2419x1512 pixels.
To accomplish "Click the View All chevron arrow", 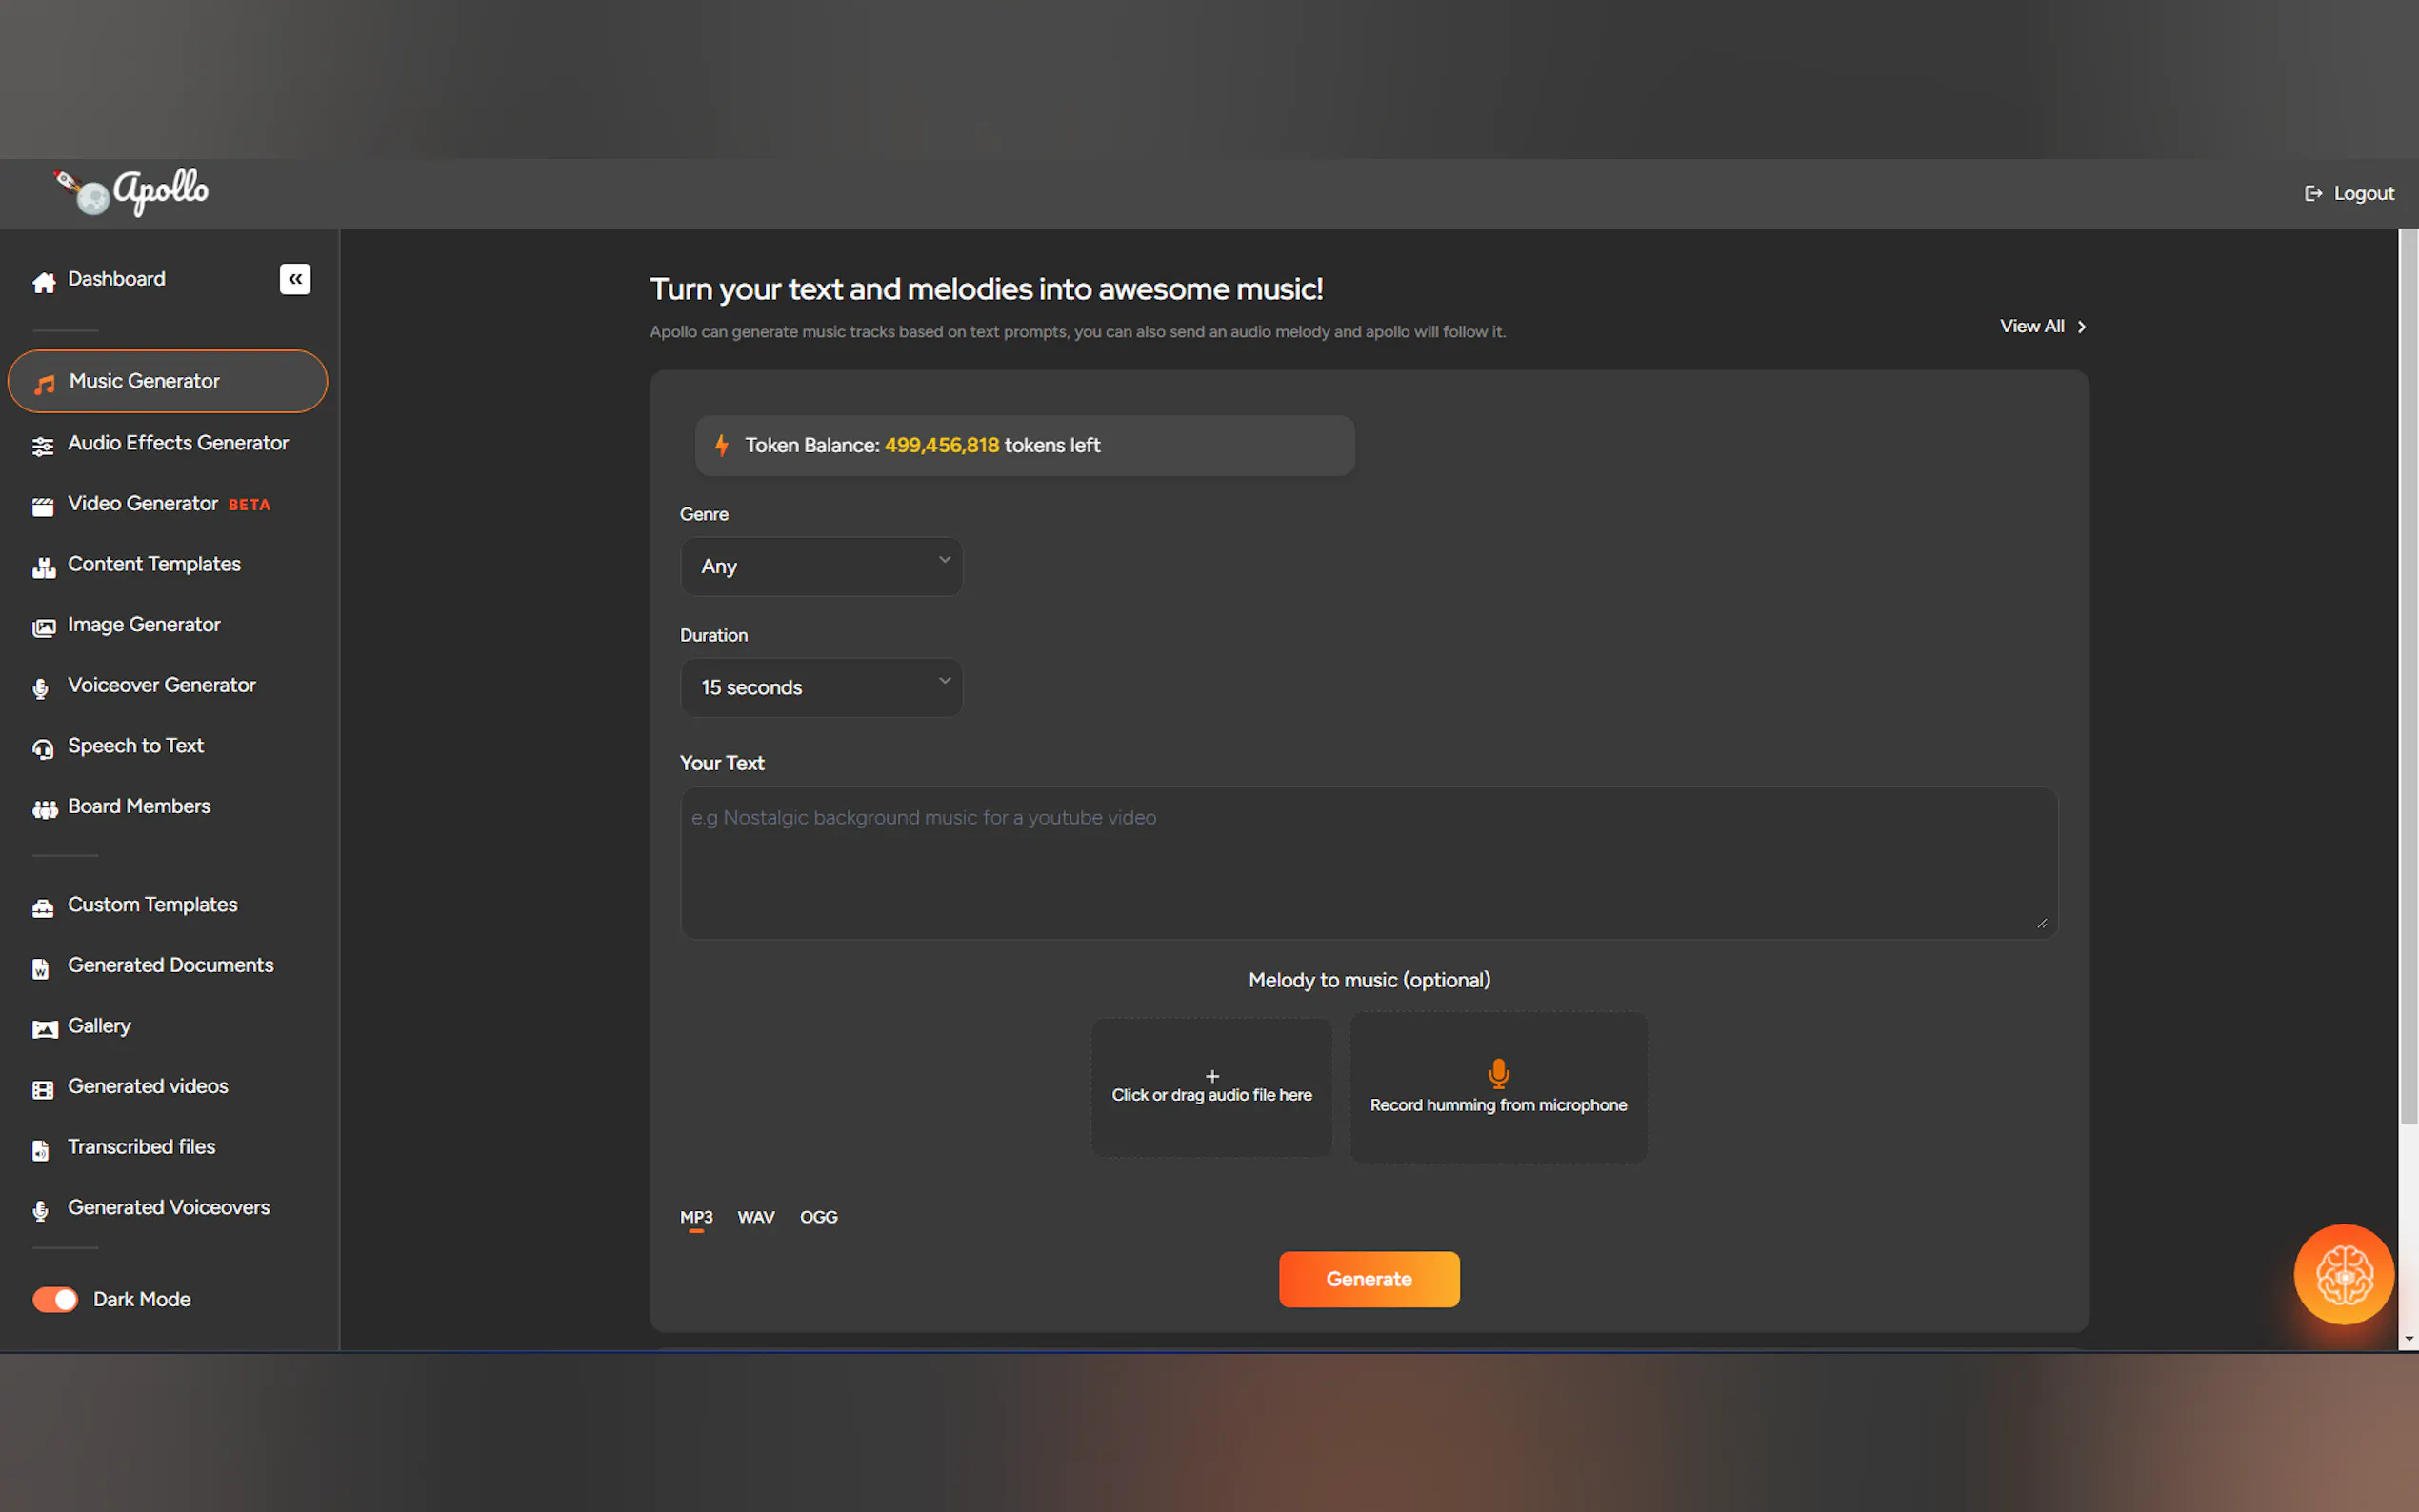I will [x=2082, y=327].
